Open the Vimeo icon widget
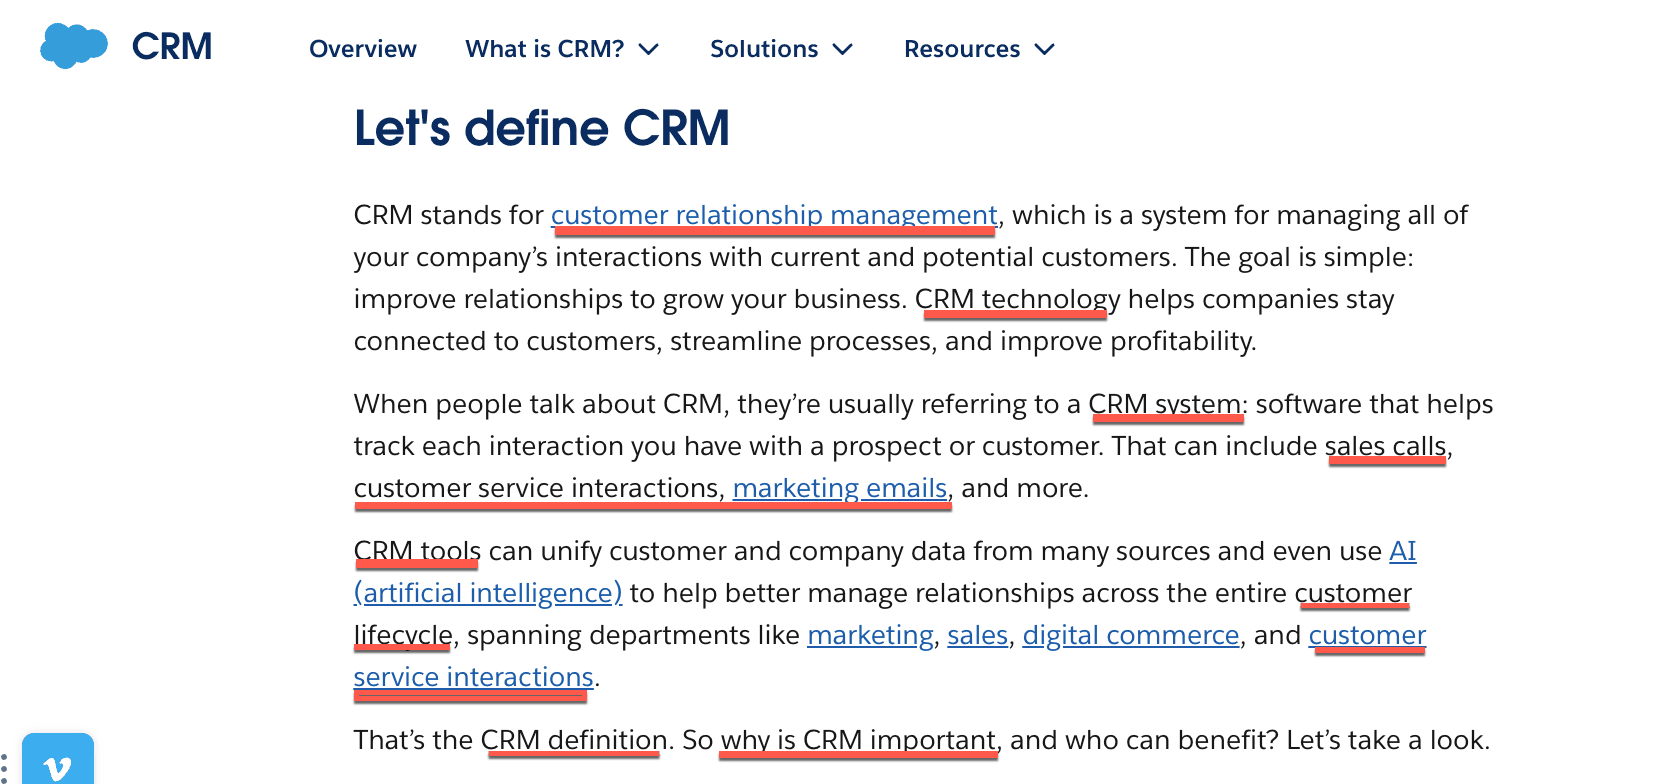The height and width of the screenshot is (784, 1672). 58,764
